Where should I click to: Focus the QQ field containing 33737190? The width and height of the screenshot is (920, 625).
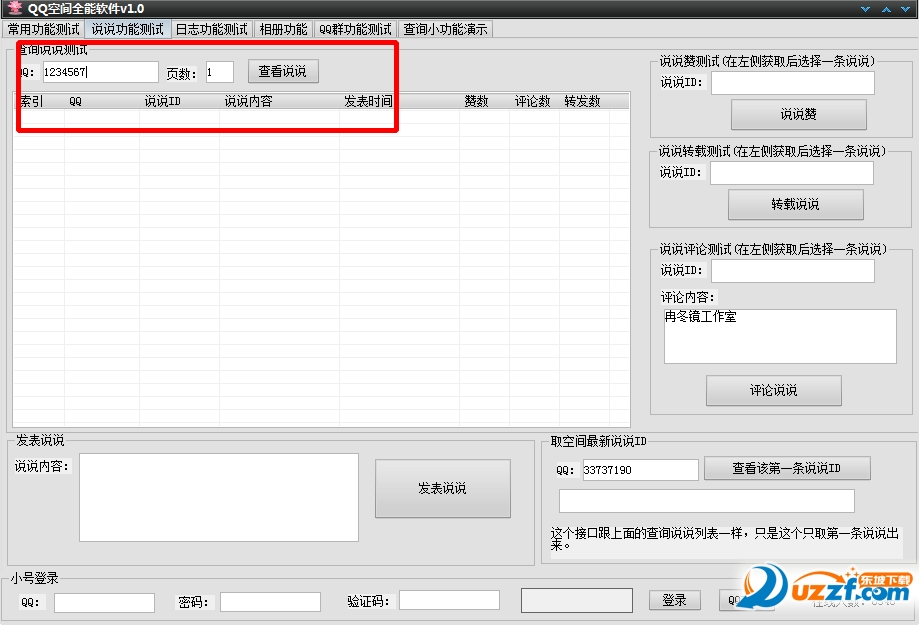[640, 469]
